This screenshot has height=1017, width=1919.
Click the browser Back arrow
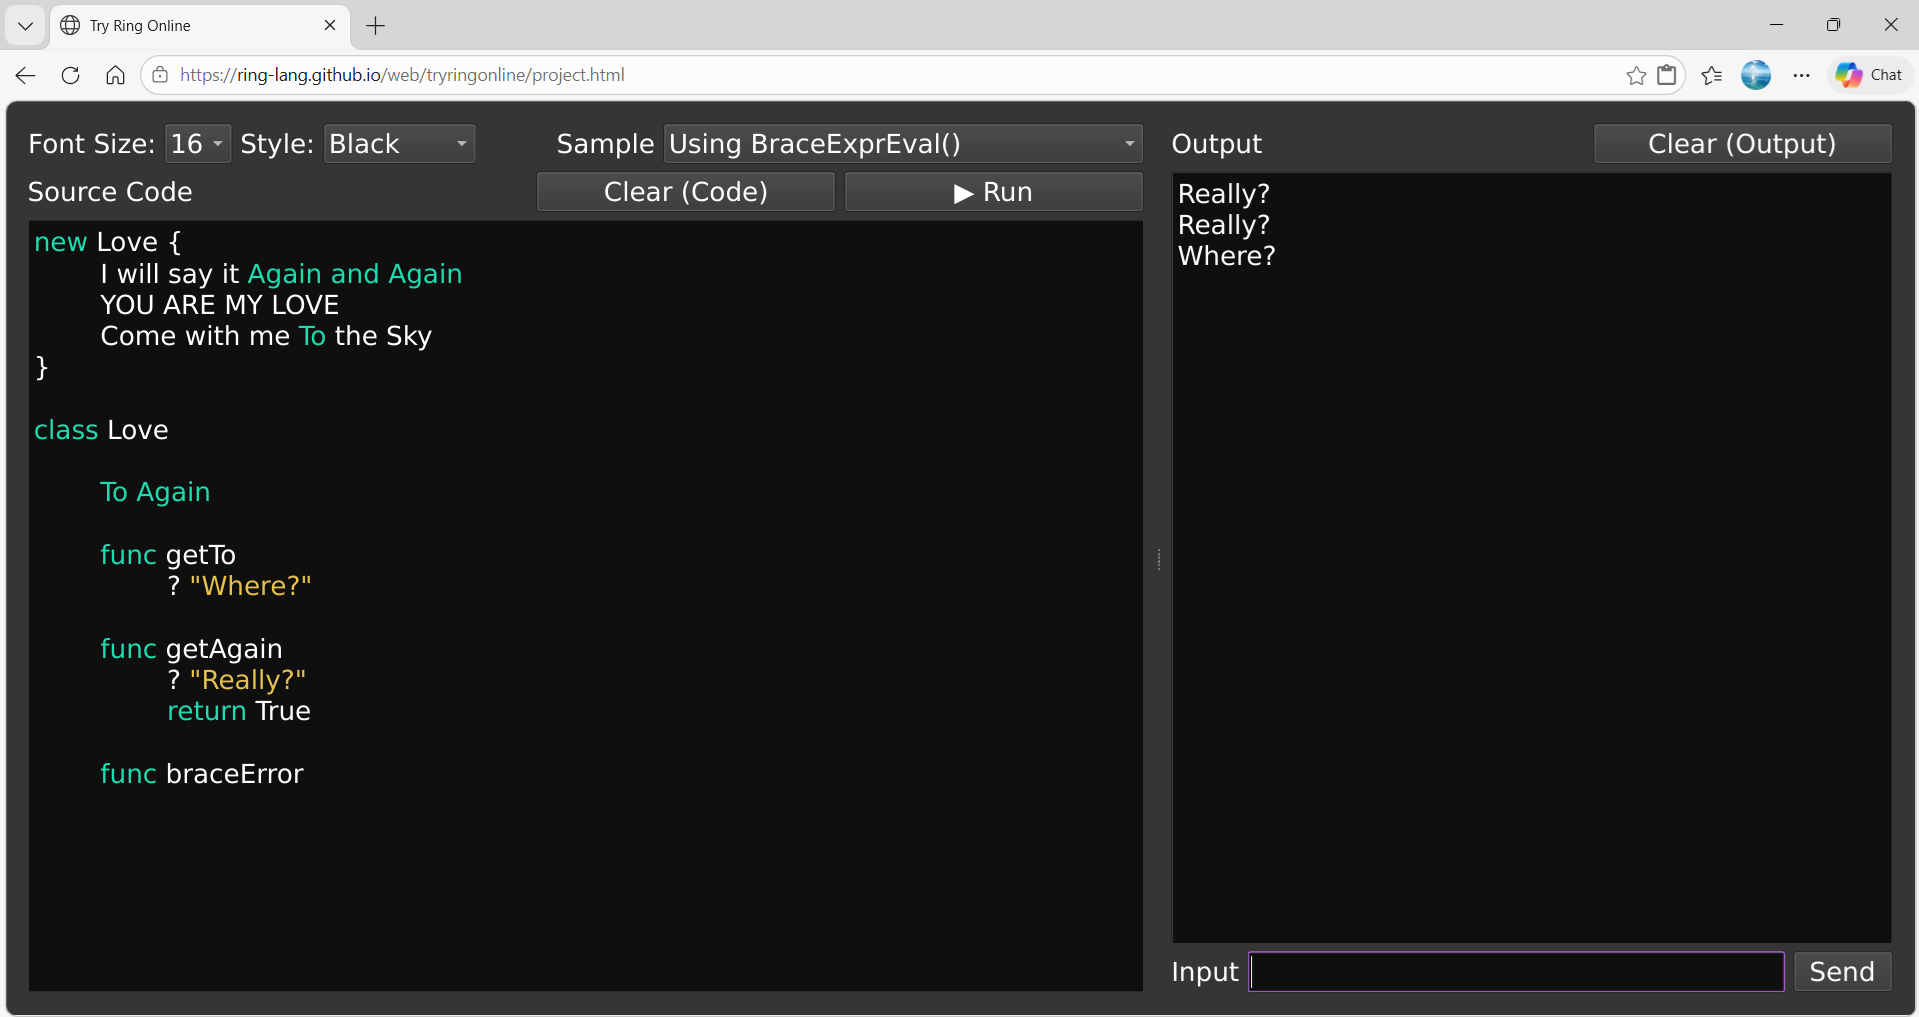[26, 75]
